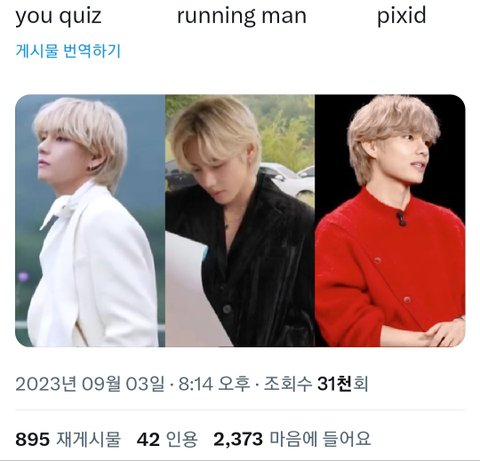
Task: Click the 42 quote number
Action: point(148,439)
